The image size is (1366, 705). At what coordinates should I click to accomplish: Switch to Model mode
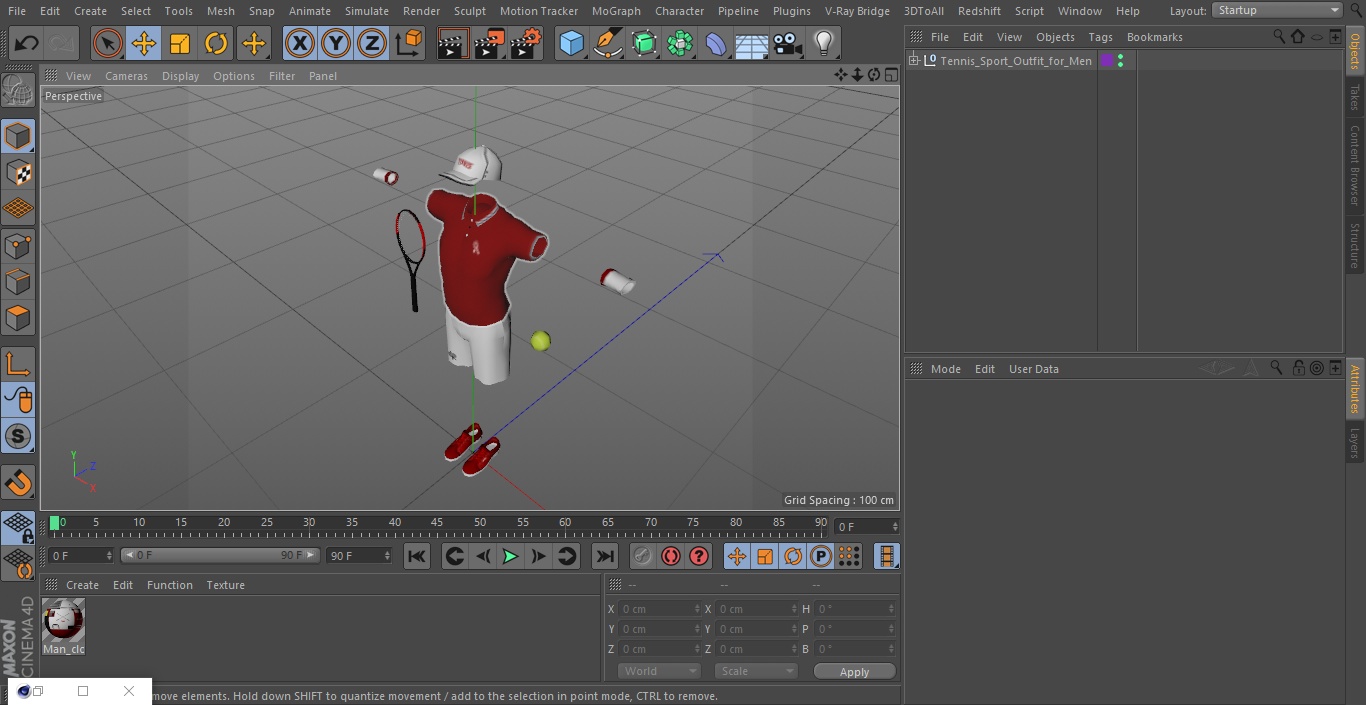[x=18, y=135]
